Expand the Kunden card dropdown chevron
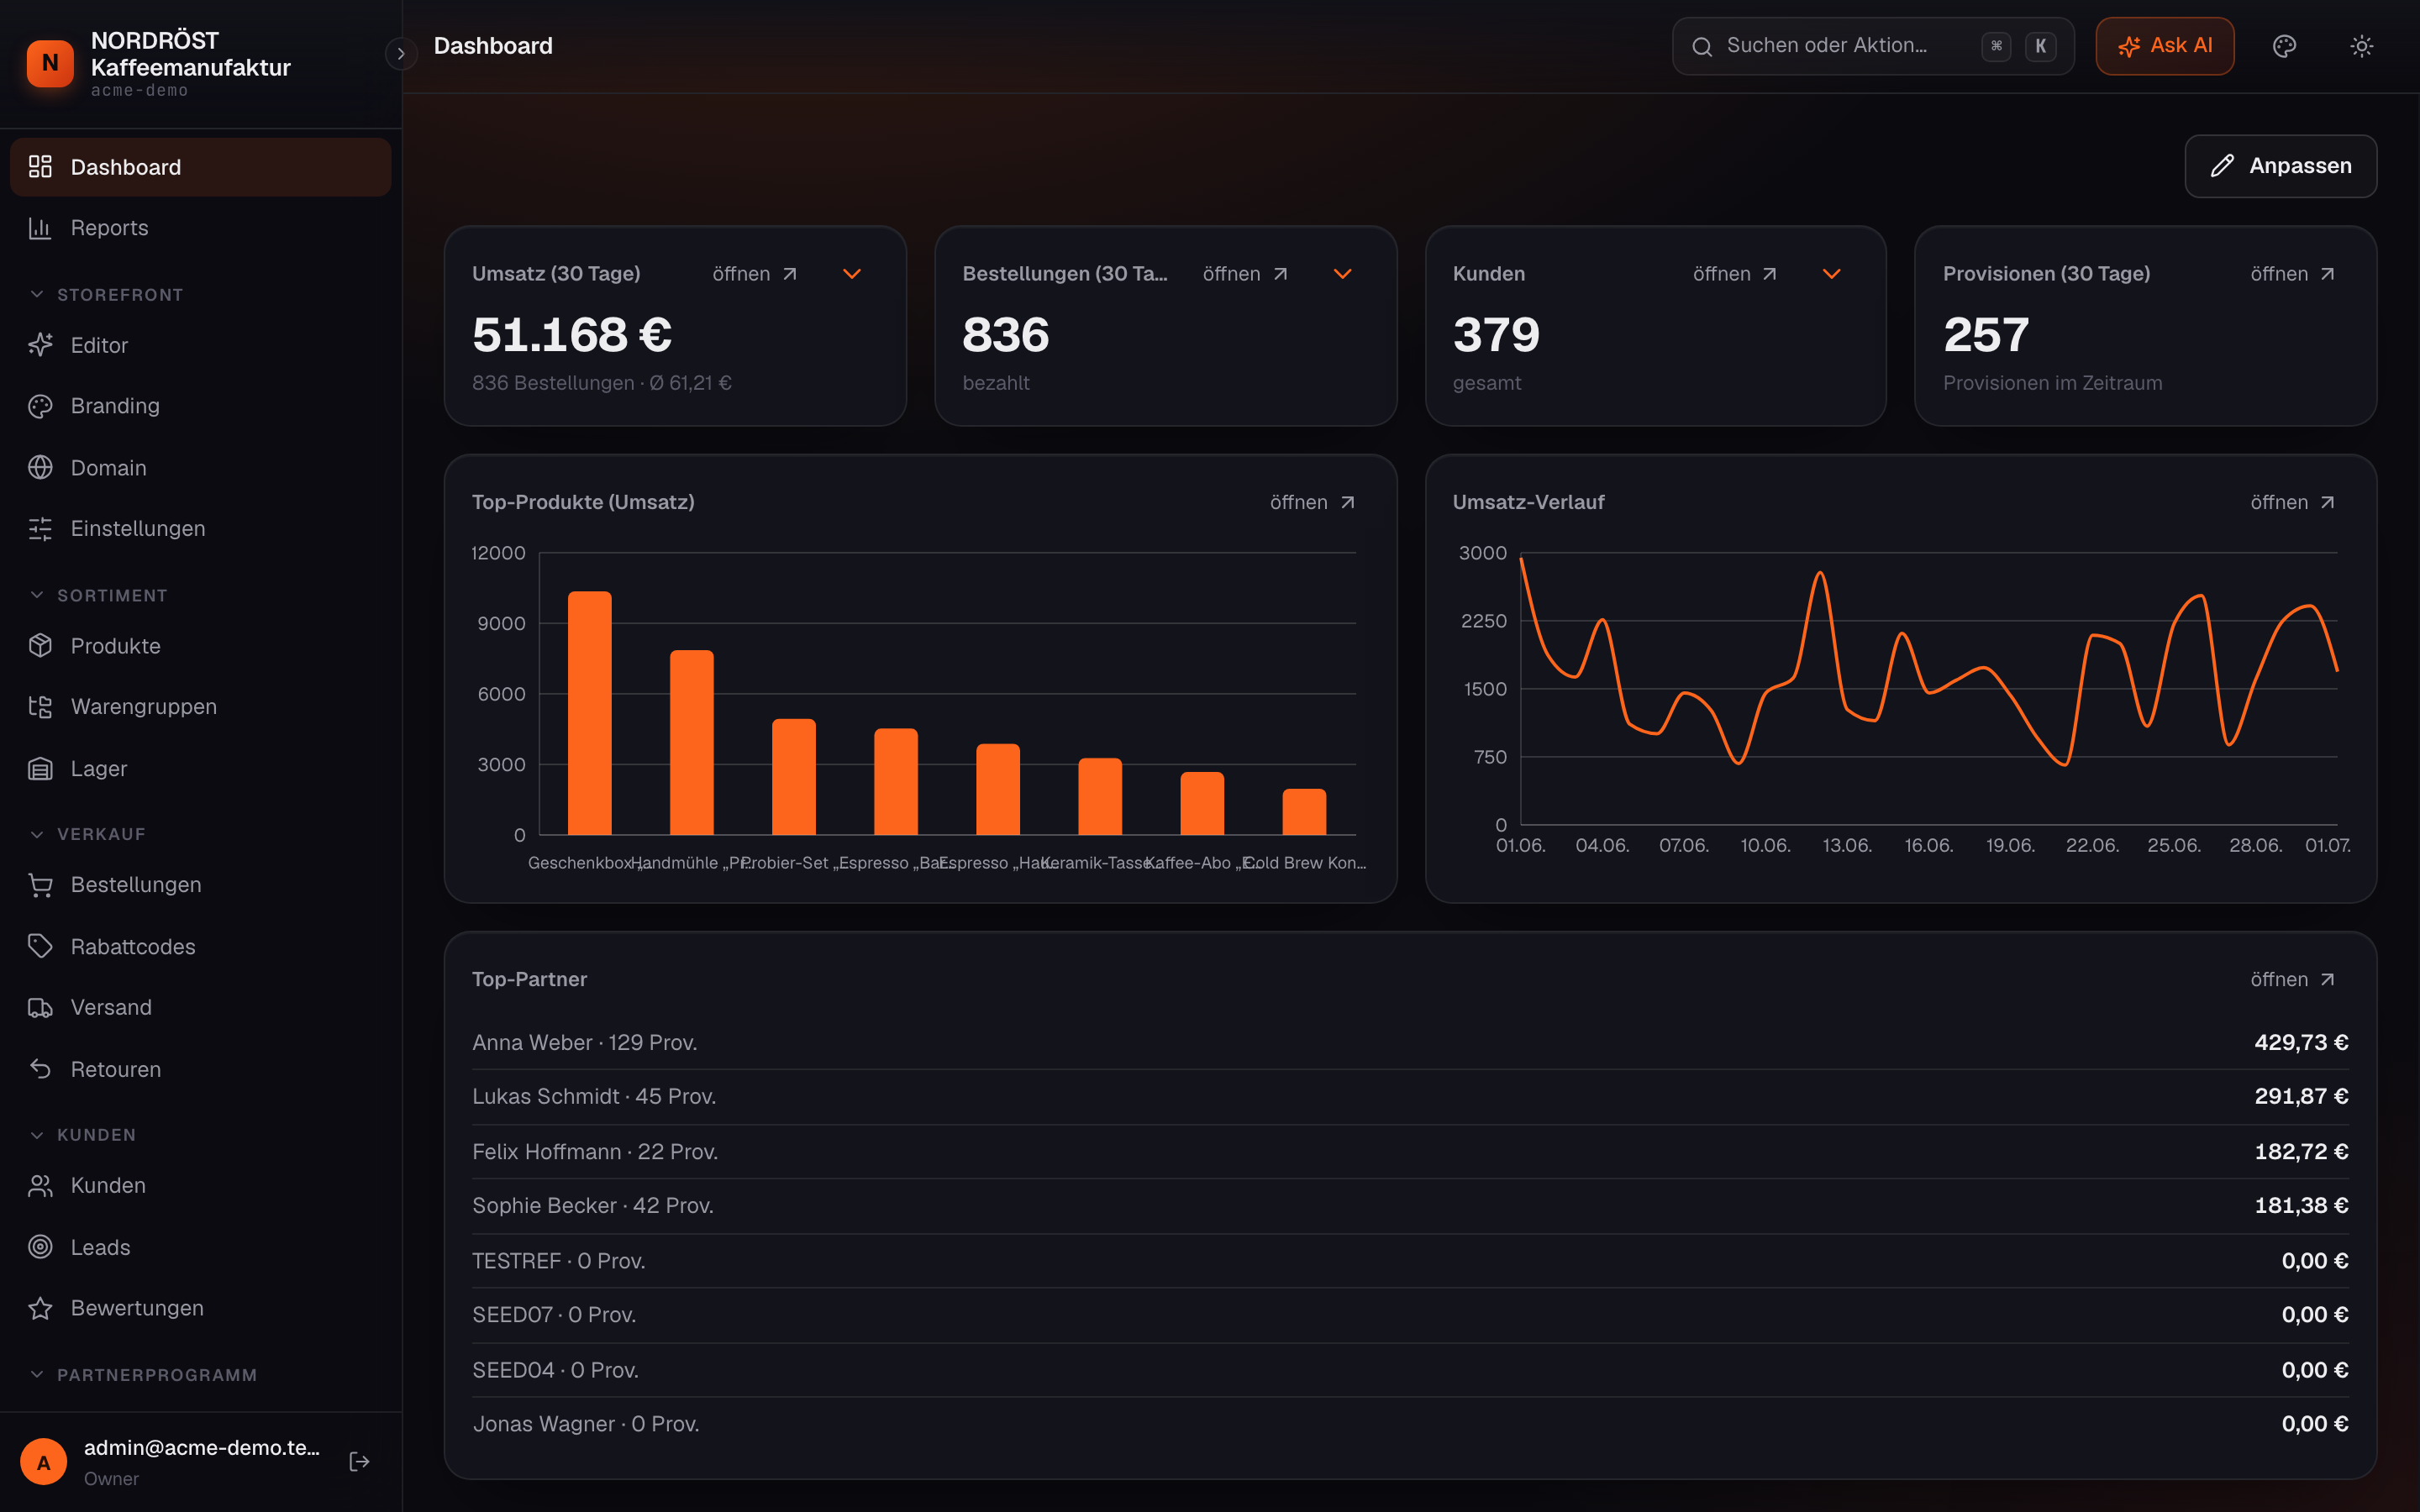 pyautogui.click(x=1831, y=274)
